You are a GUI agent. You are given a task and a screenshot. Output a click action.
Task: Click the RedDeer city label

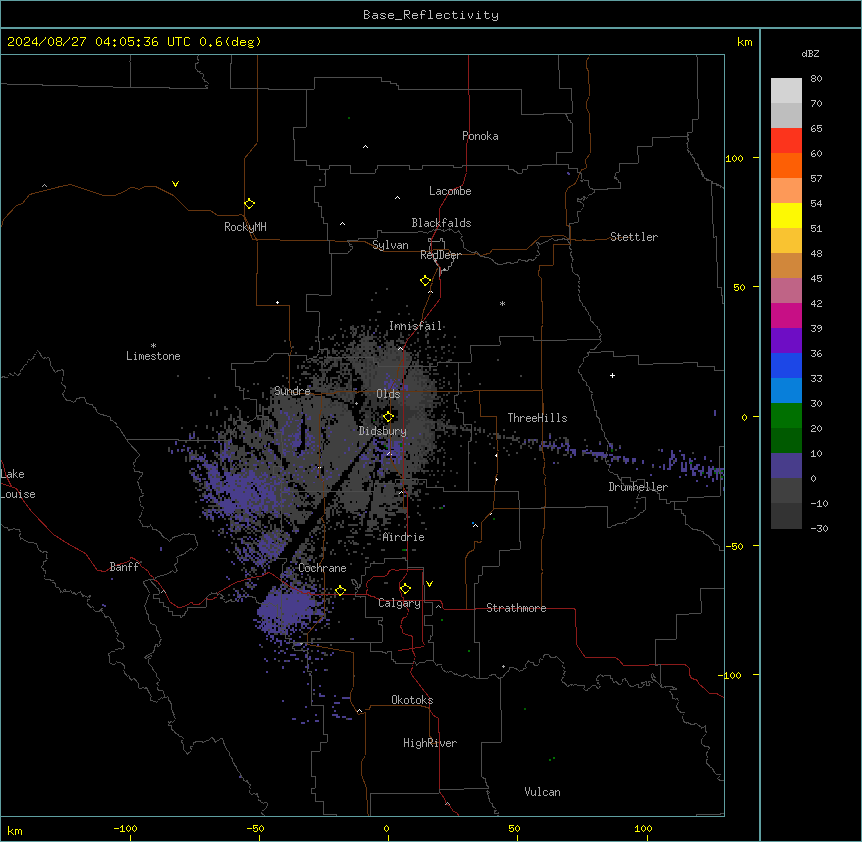tap(440, 255)
